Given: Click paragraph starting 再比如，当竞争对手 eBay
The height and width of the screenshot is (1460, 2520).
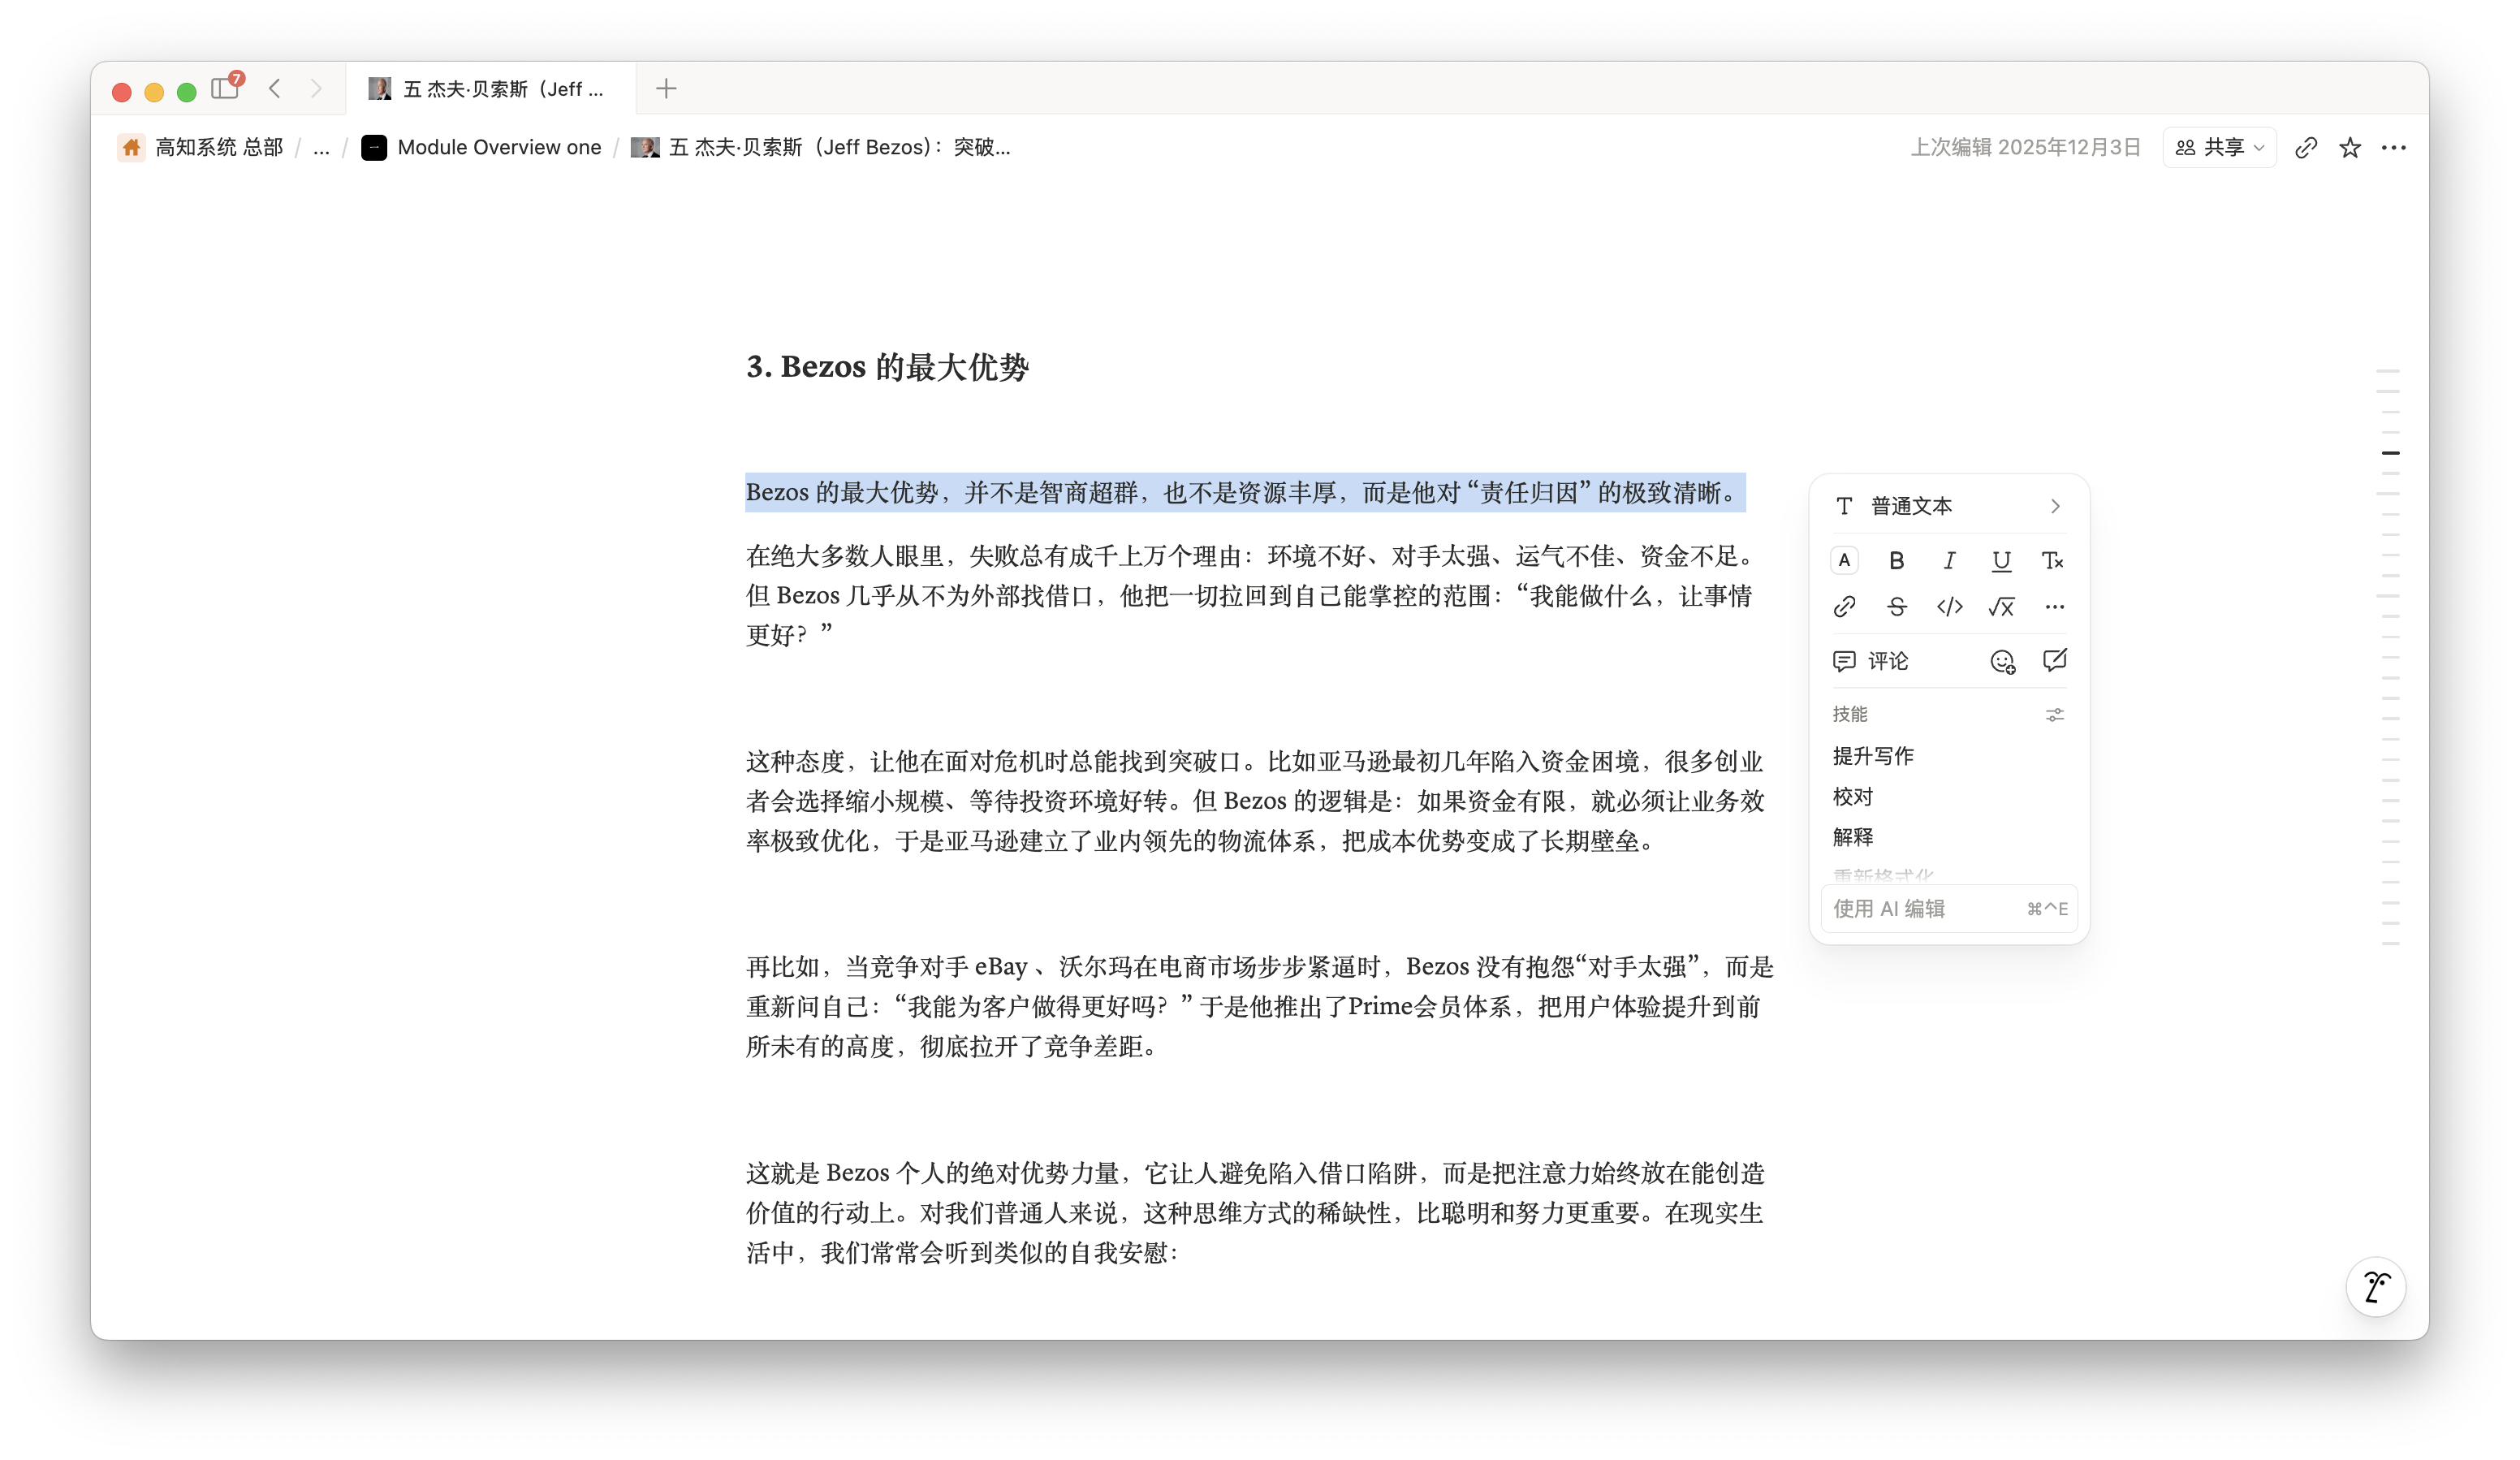Looking at the screenshot, I should 1258,1007.
